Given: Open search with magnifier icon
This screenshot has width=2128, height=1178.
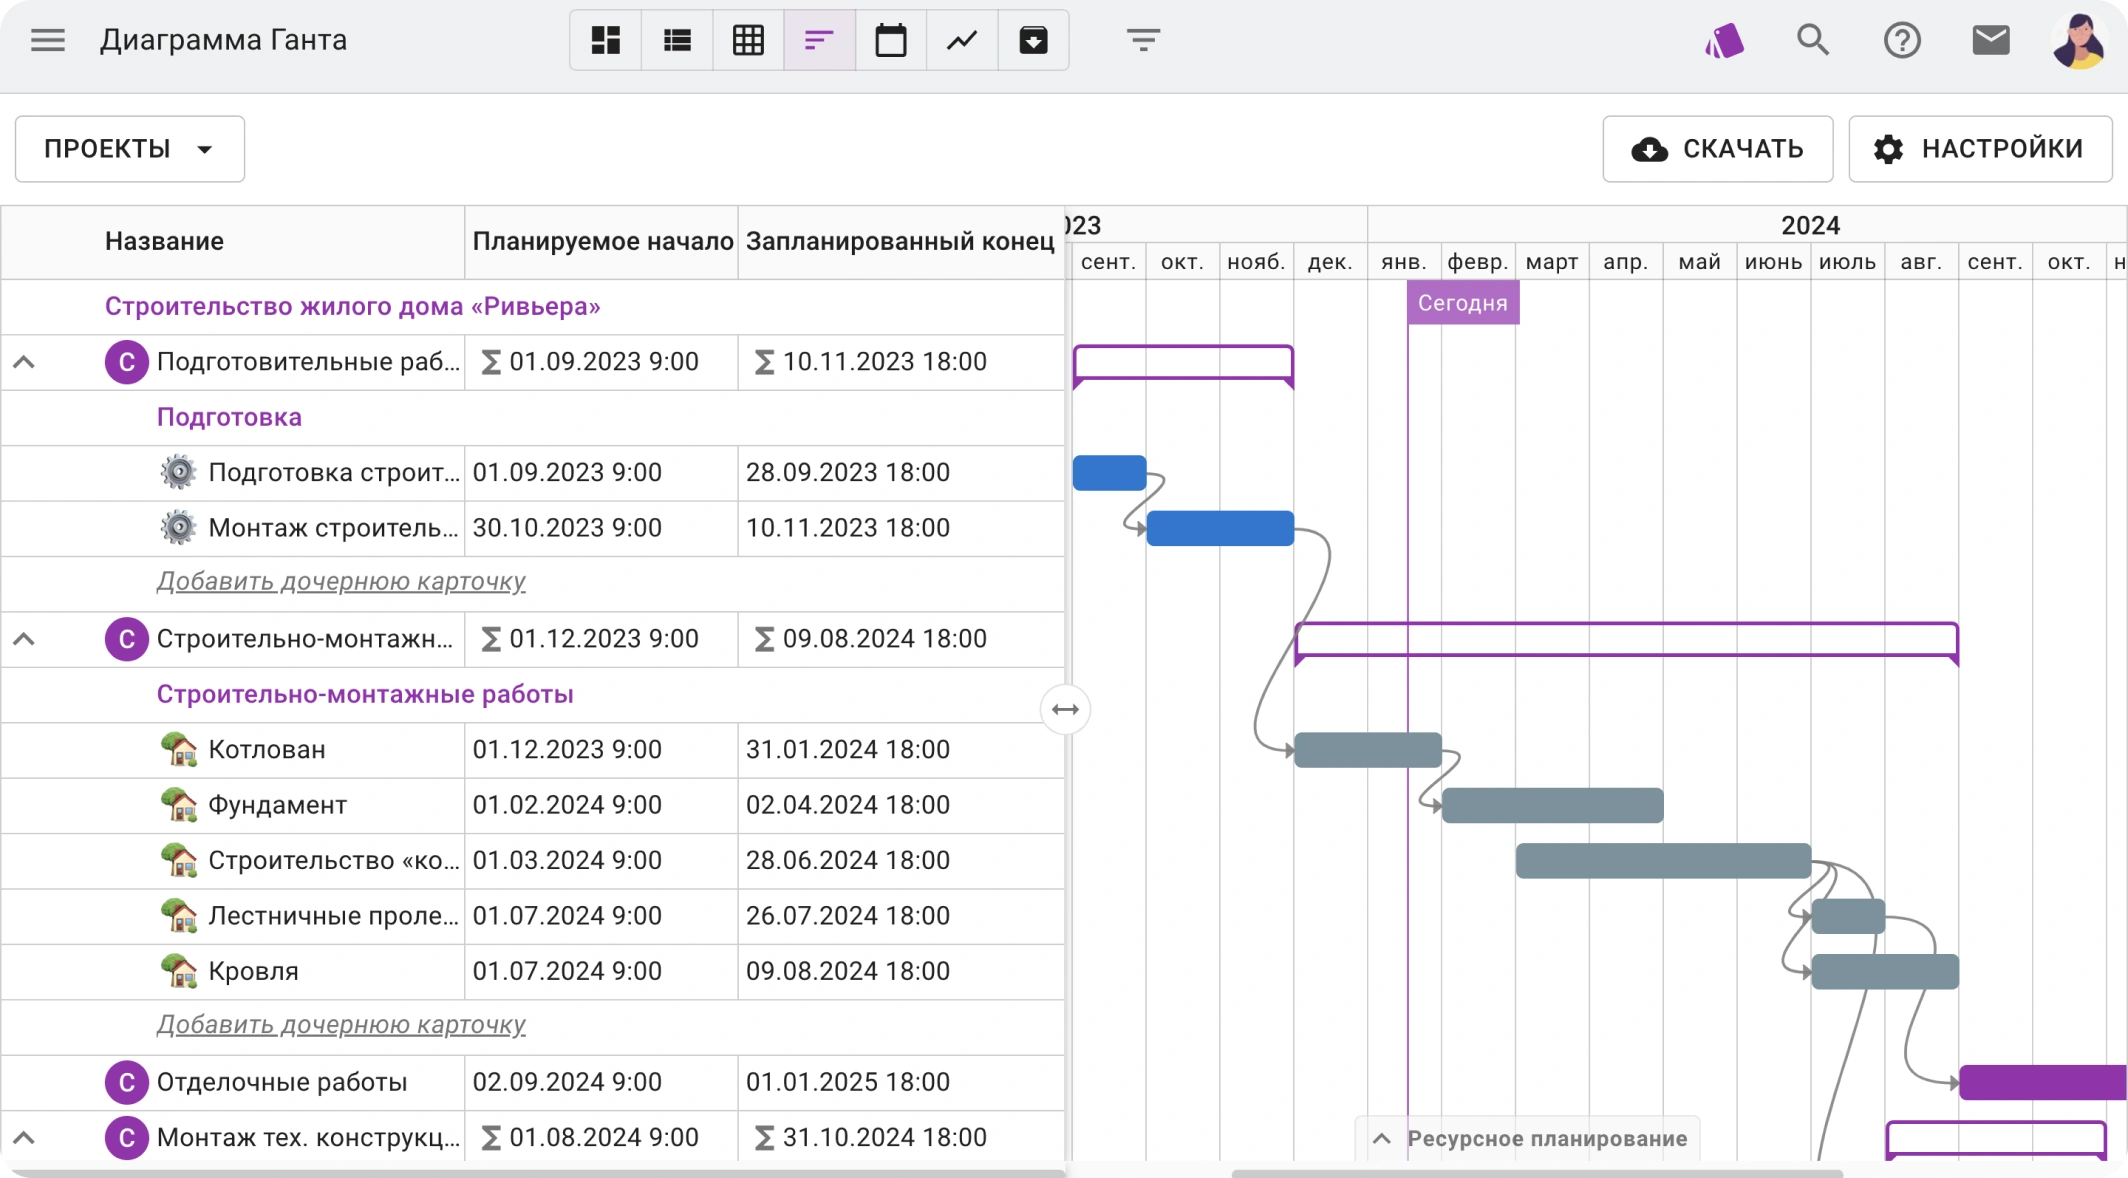Looking at the screenshot, I should (1812, 40).
